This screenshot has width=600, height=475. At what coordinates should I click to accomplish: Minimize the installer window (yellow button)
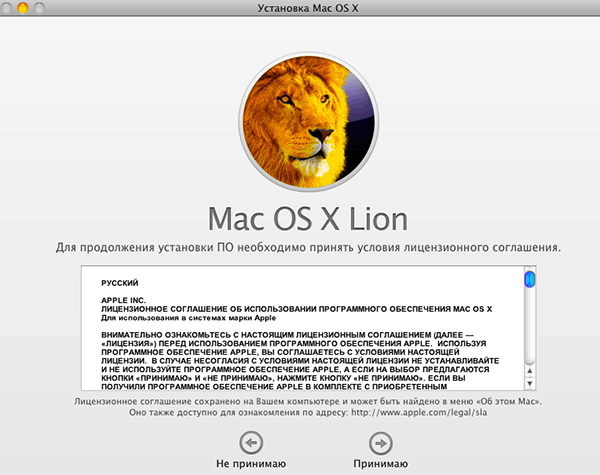(23, 8)
